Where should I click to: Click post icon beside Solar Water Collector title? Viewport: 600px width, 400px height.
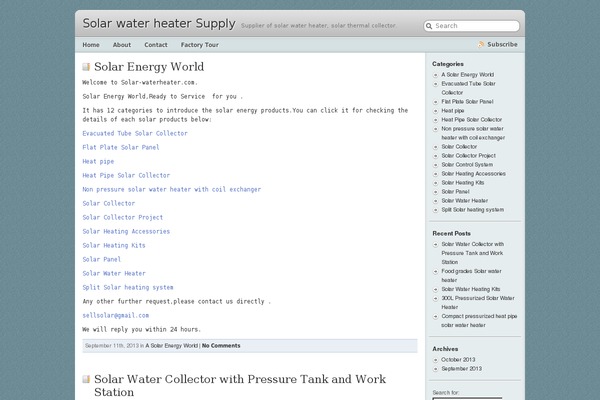click(86, 379)
